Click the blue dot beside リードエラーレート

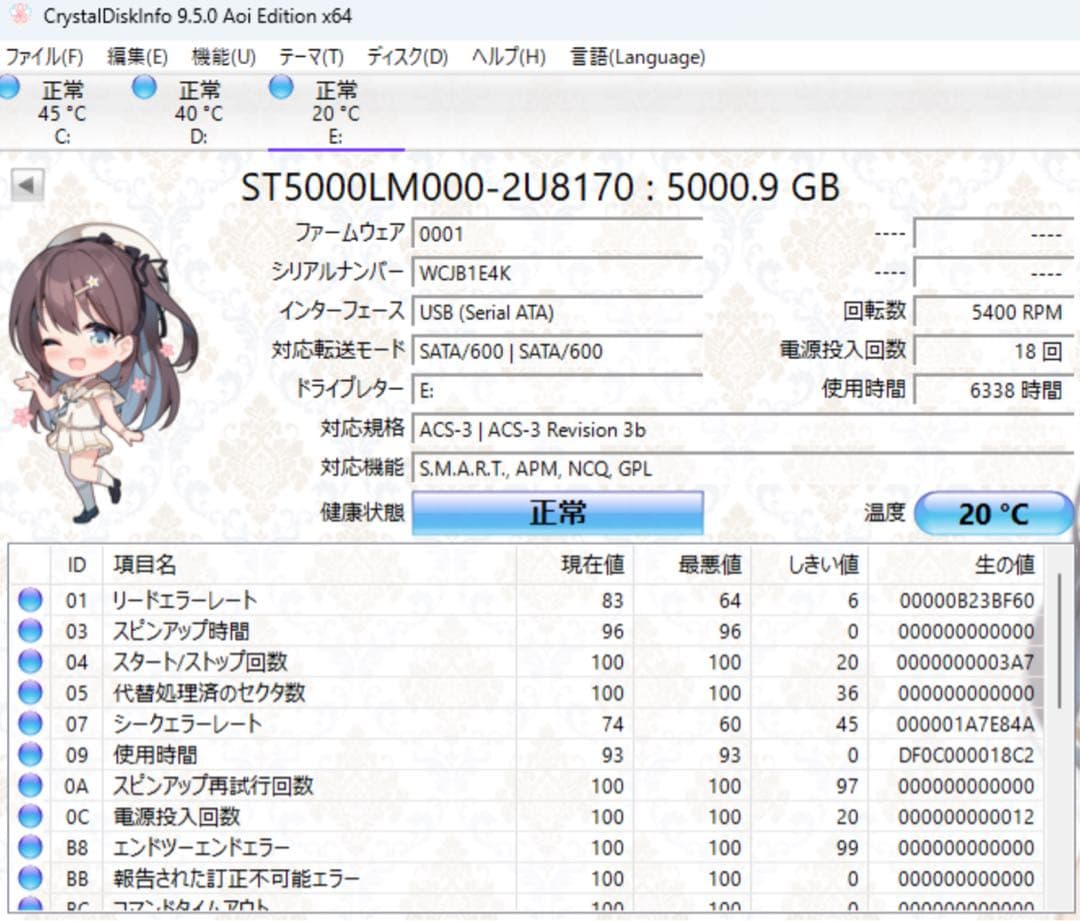point(30,599)
